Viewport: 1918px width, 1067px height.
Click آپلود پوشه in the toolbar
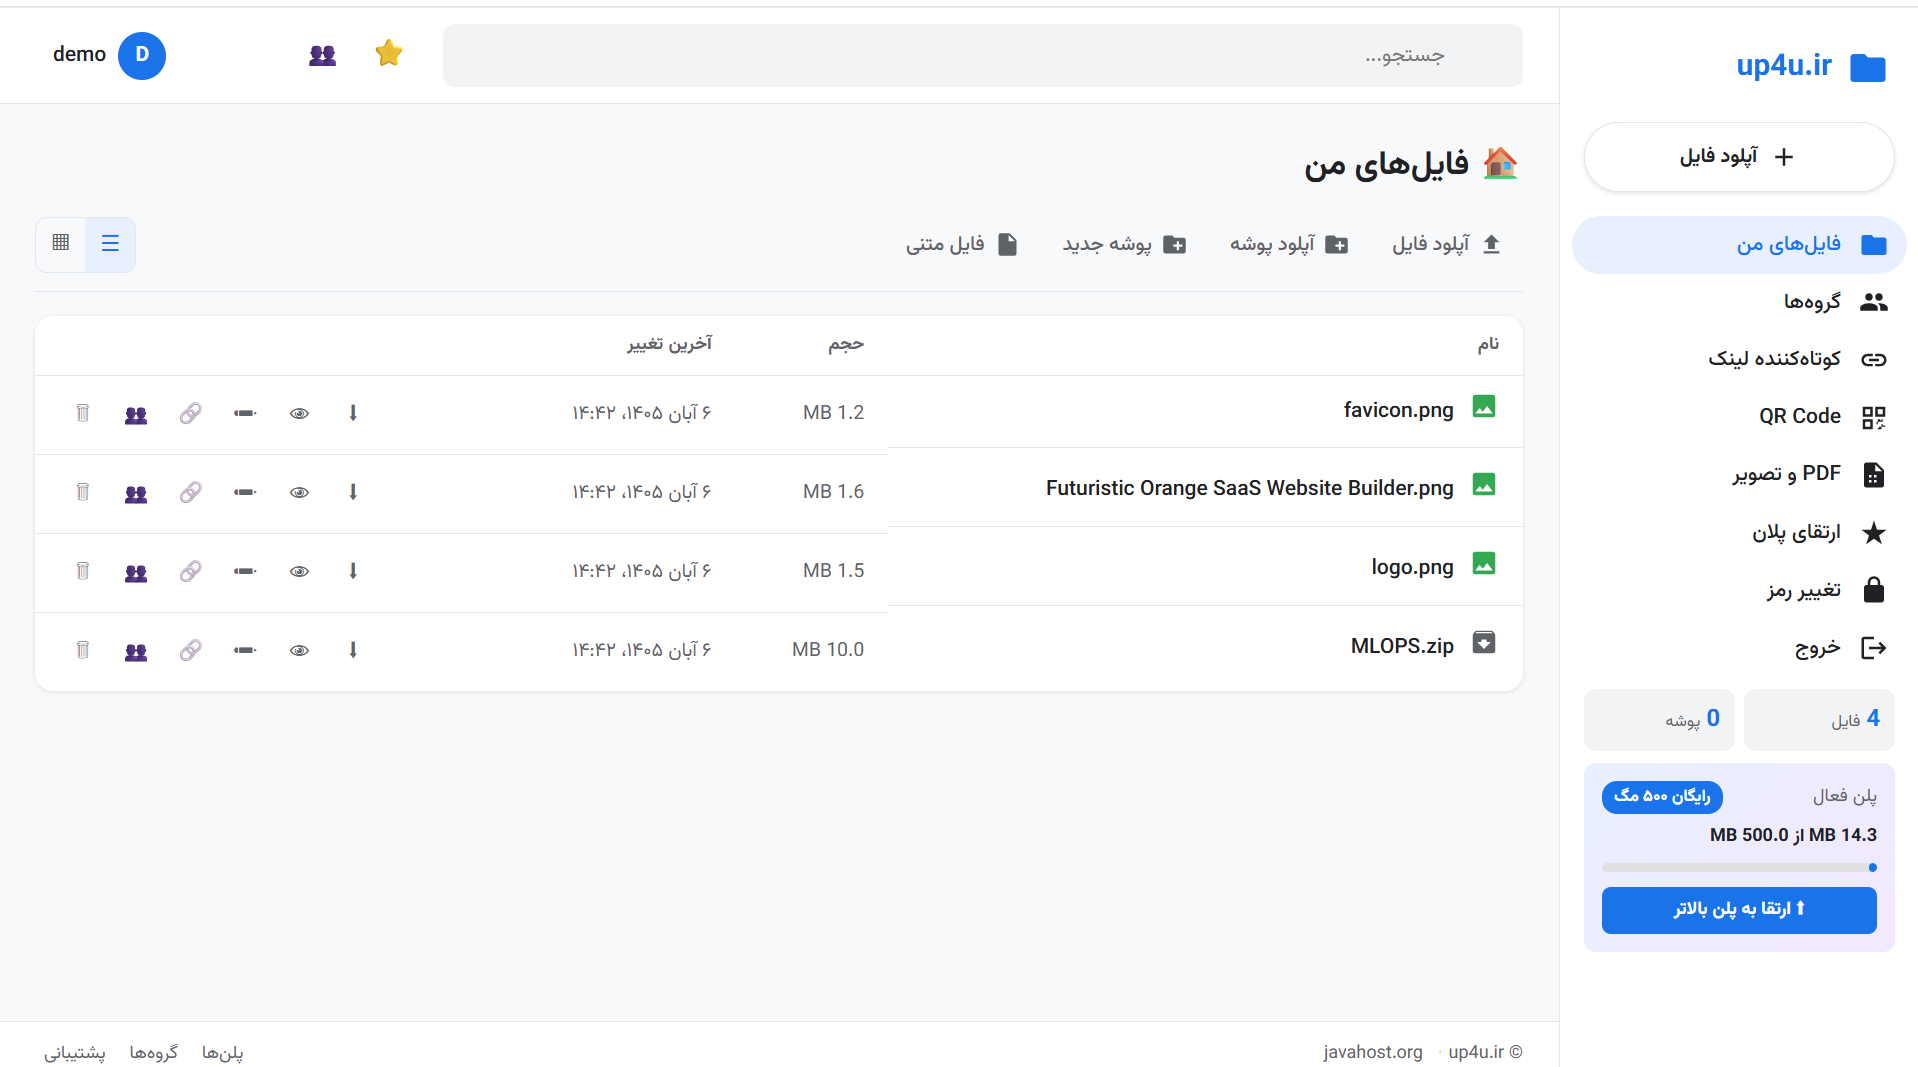coord(1289,244)
